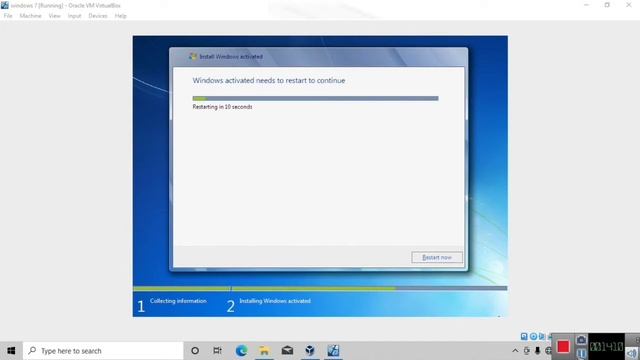Open the Input menu
The height and width of the screenshot is (360, 640).
[74, 16]
